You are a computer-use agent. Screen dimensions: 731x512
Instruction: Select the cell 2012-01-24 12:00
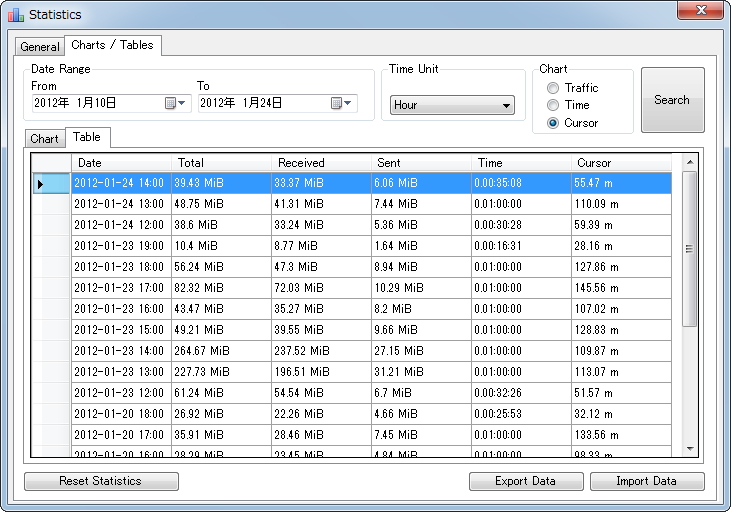click(x=121, y=225)
